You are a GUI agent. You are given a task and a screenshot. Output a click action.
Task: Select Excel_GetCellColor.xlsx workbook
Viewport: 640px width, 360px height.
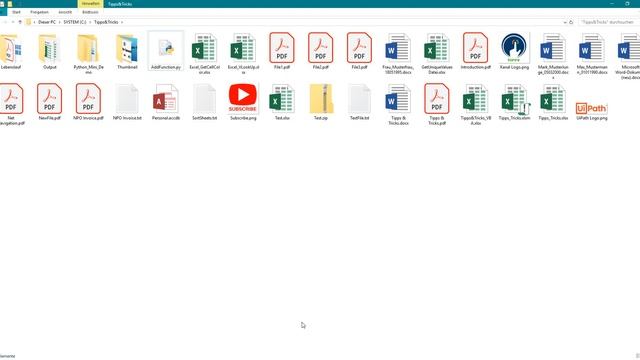tap(204, 54)
